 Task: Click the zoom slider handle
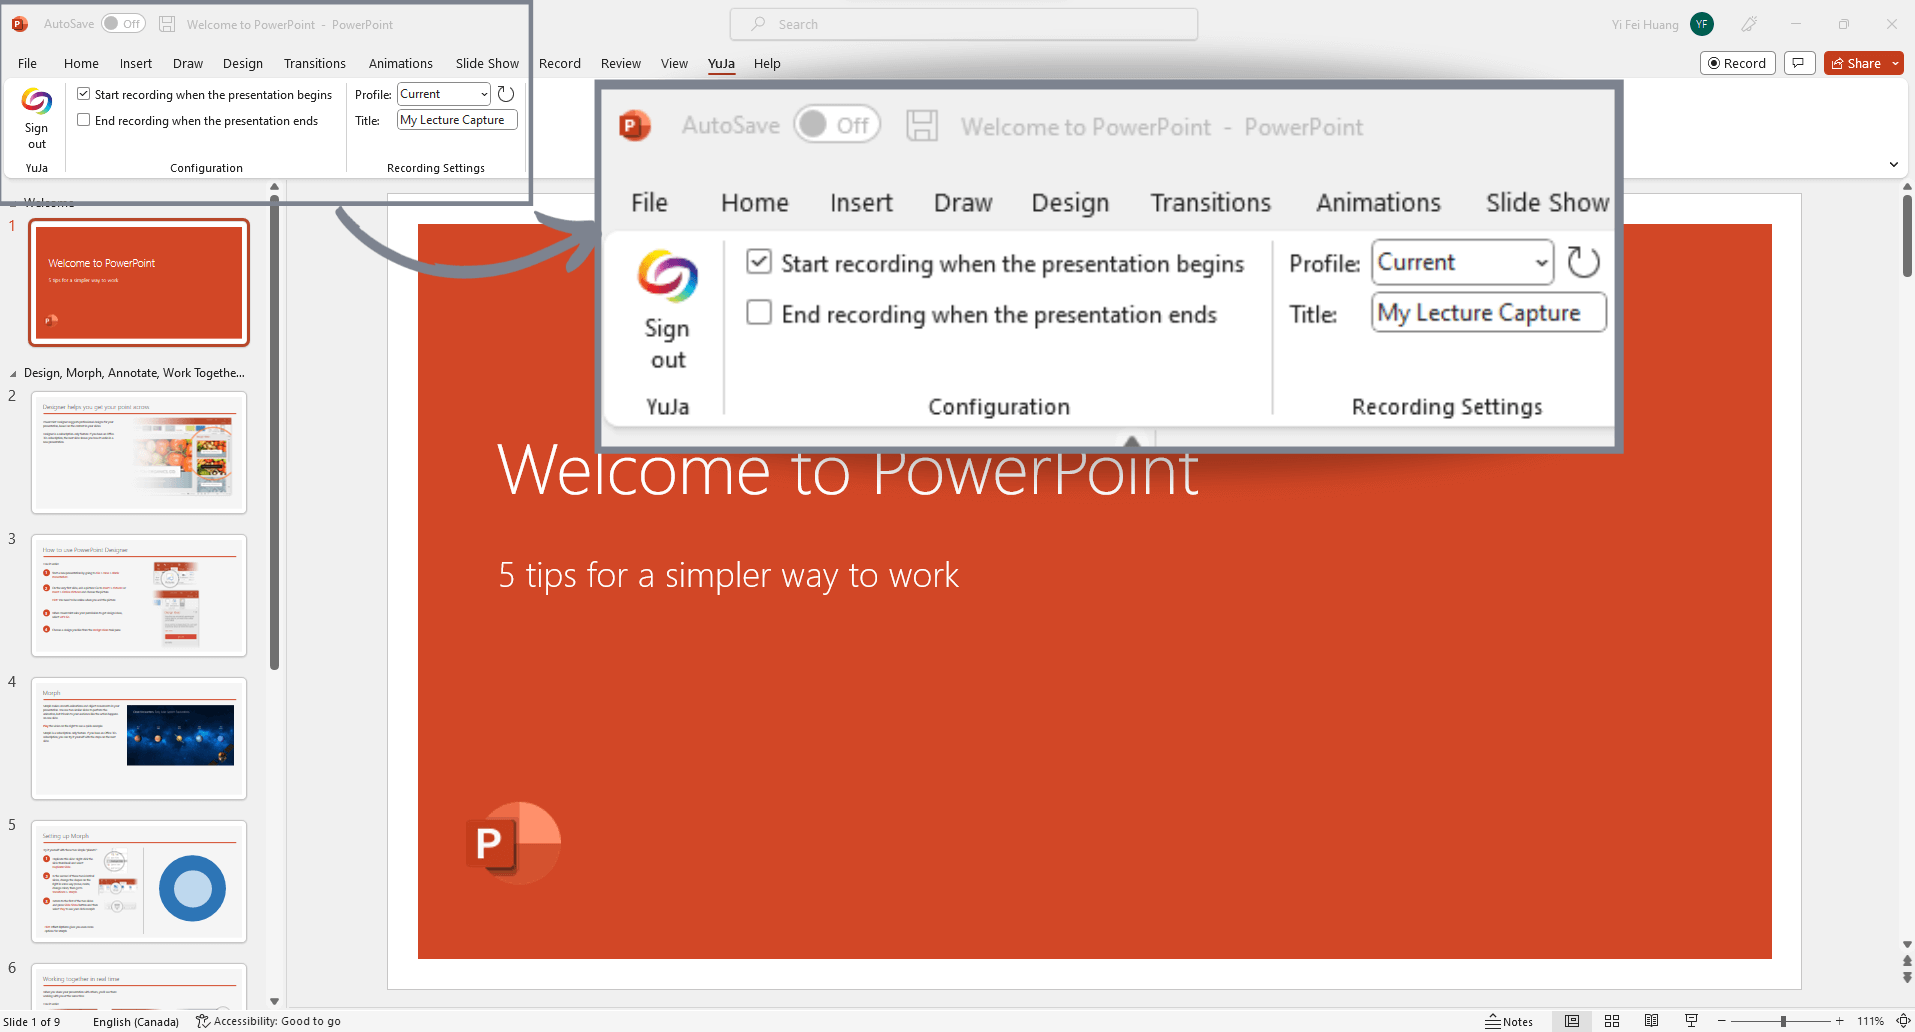[1783, 1021]
